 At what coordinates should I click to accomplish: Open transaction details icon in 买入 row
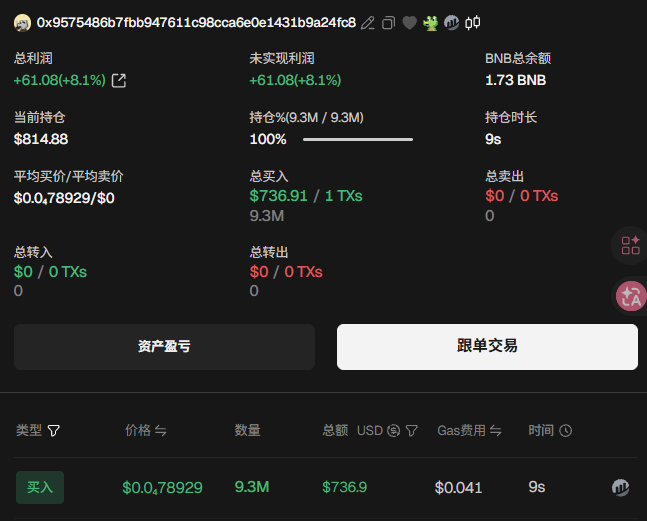(620, 488)
